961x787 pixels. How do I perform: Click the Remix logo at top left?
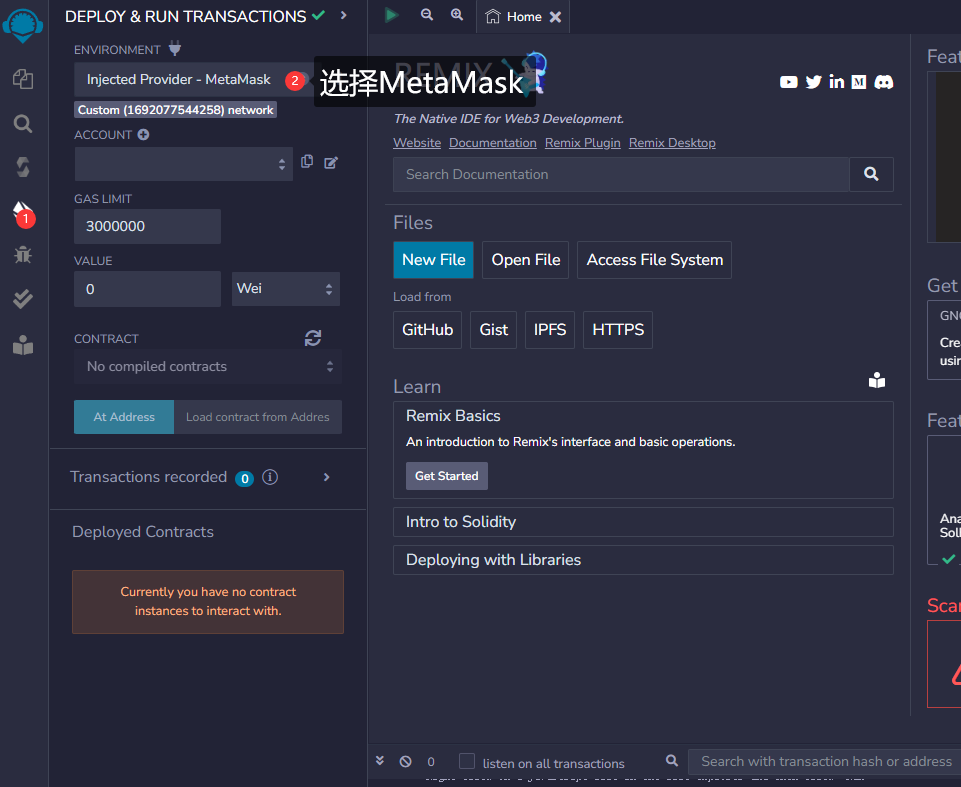[23, 26]
